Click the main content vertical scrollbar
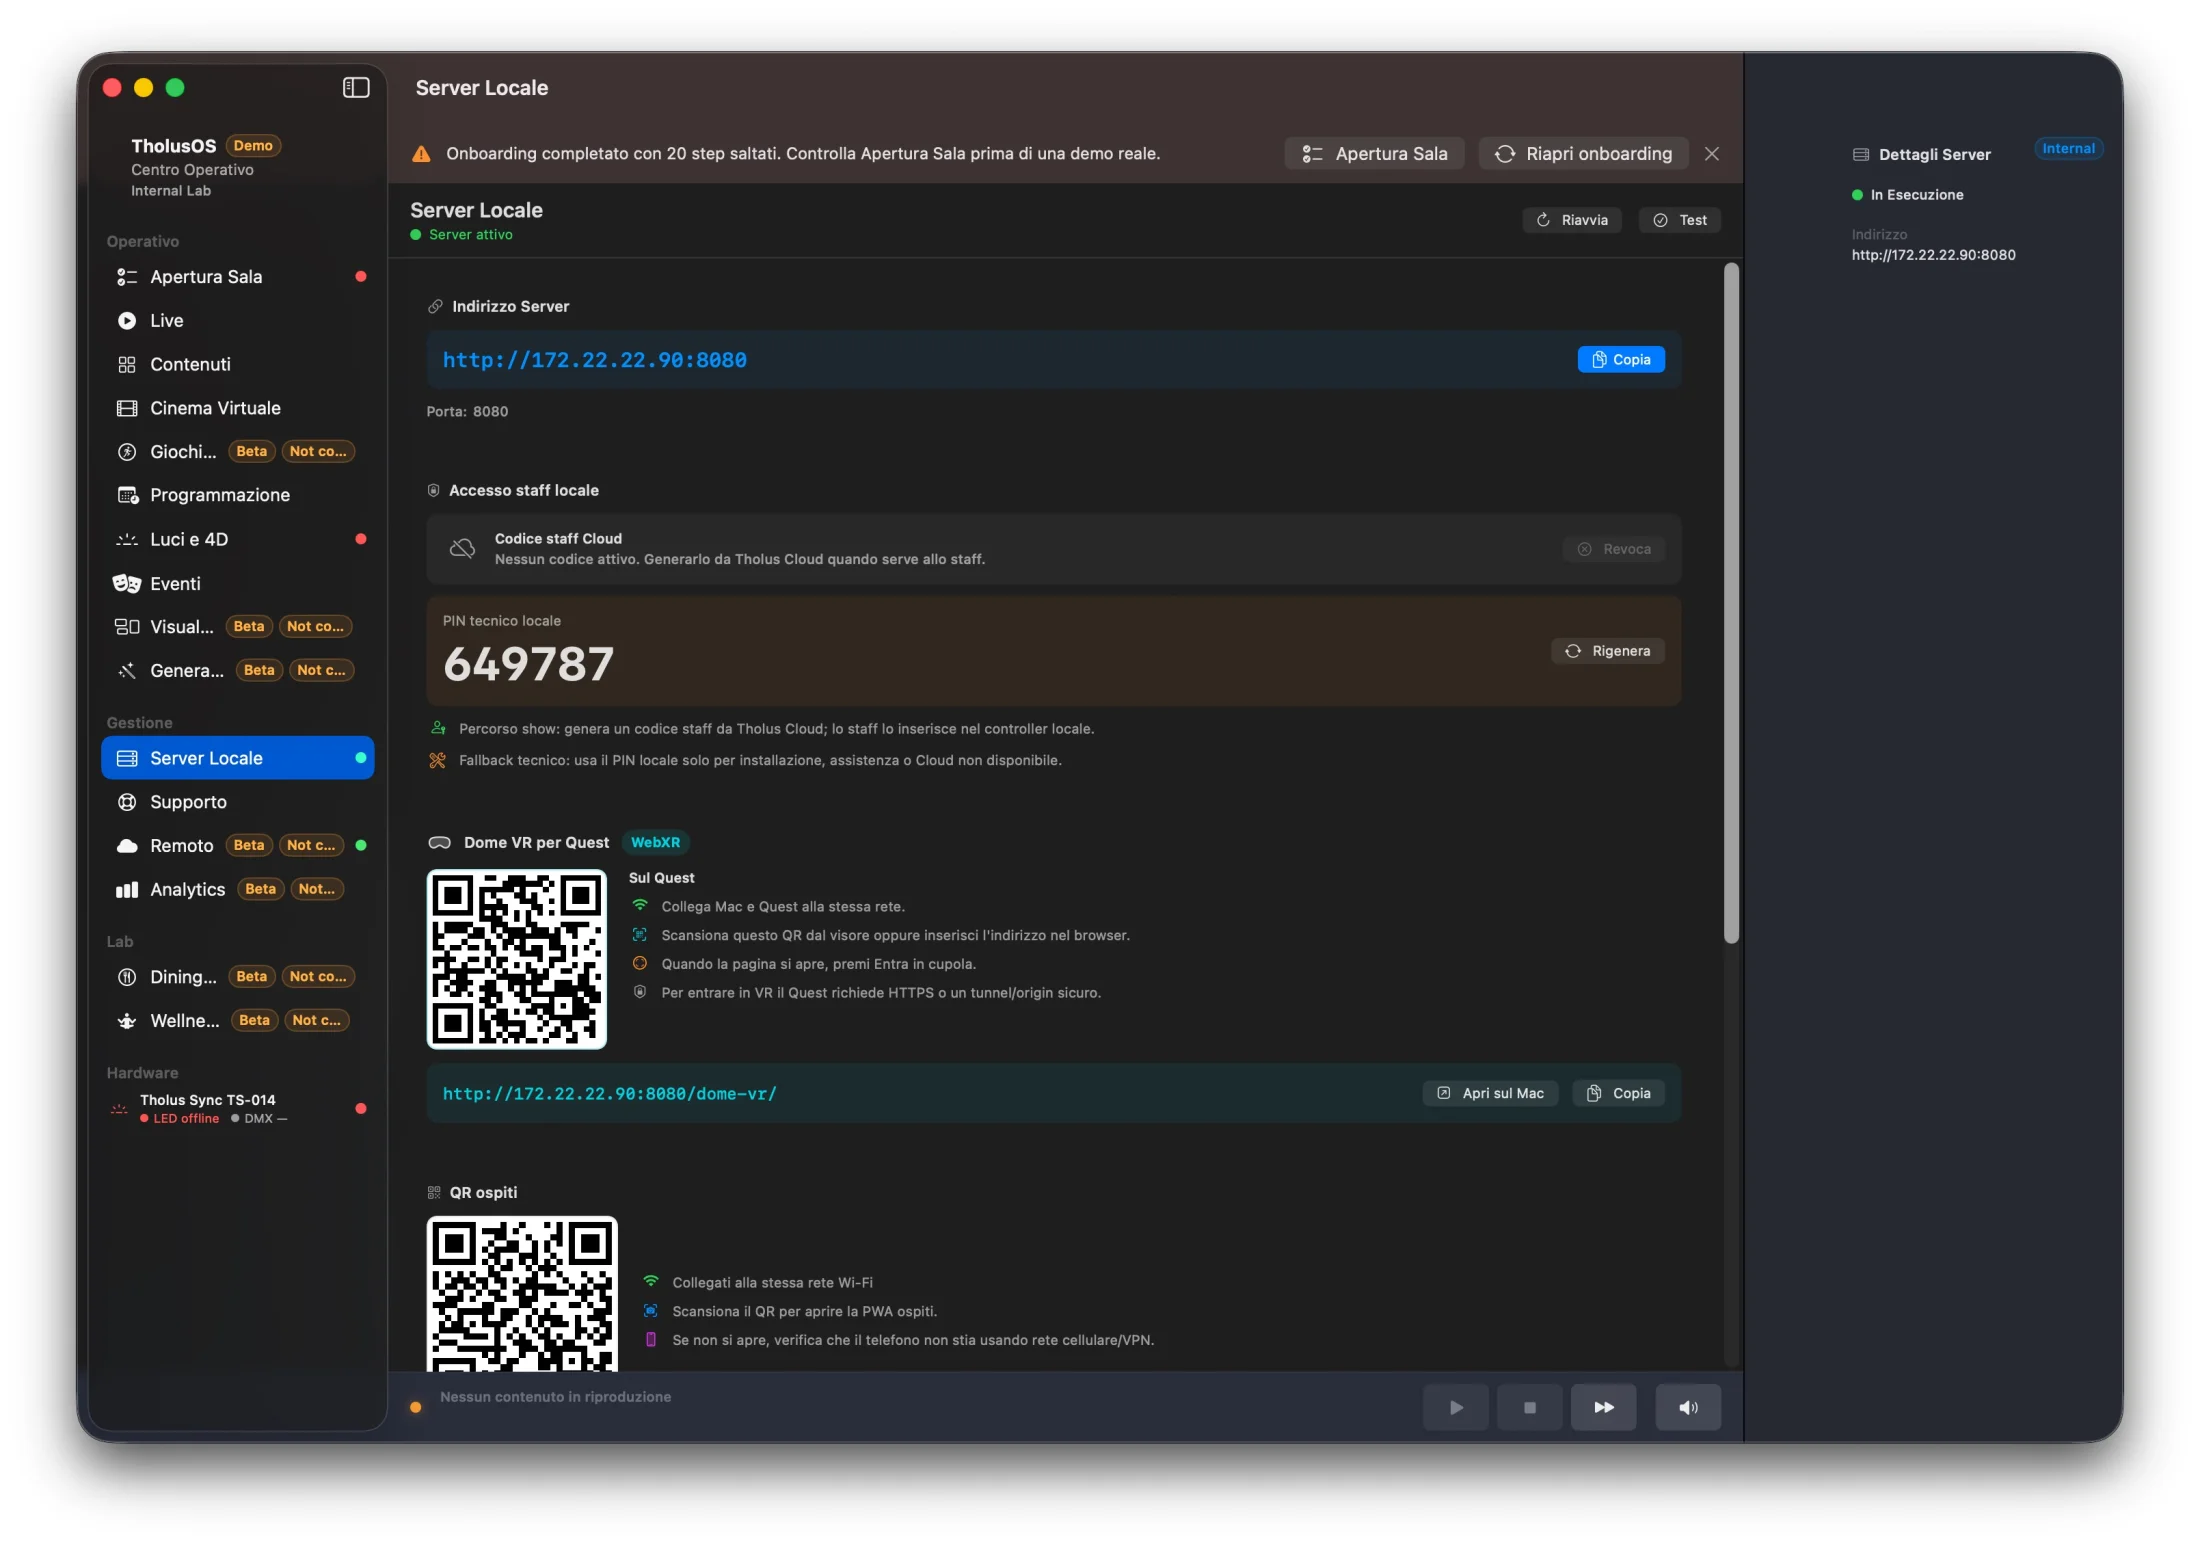Screen dimensions: 2200x1544 (1731, 603)
